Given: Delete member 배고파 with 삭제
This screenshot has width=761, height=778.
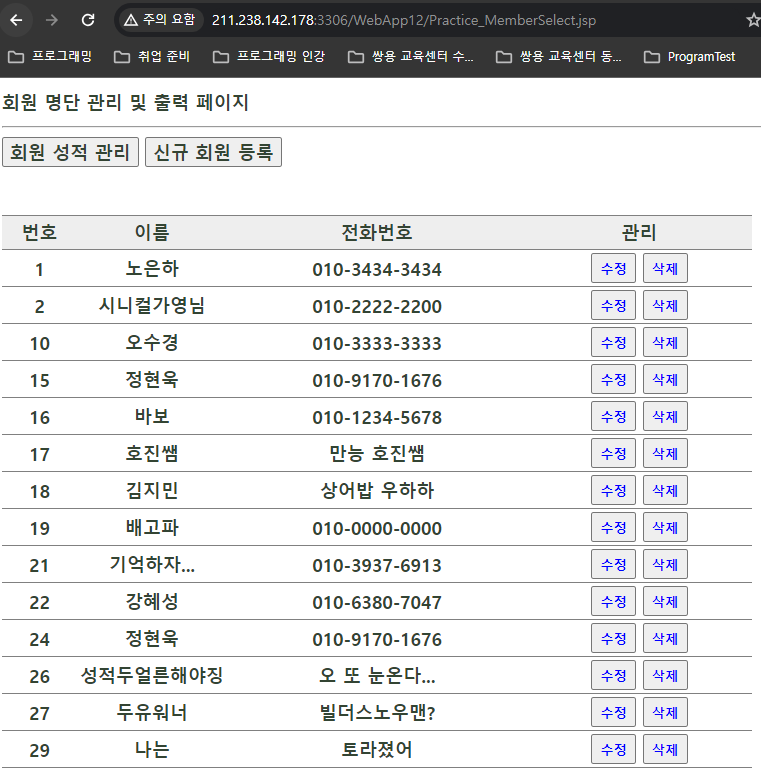Looking at the screenshot, I should (665, 527).
